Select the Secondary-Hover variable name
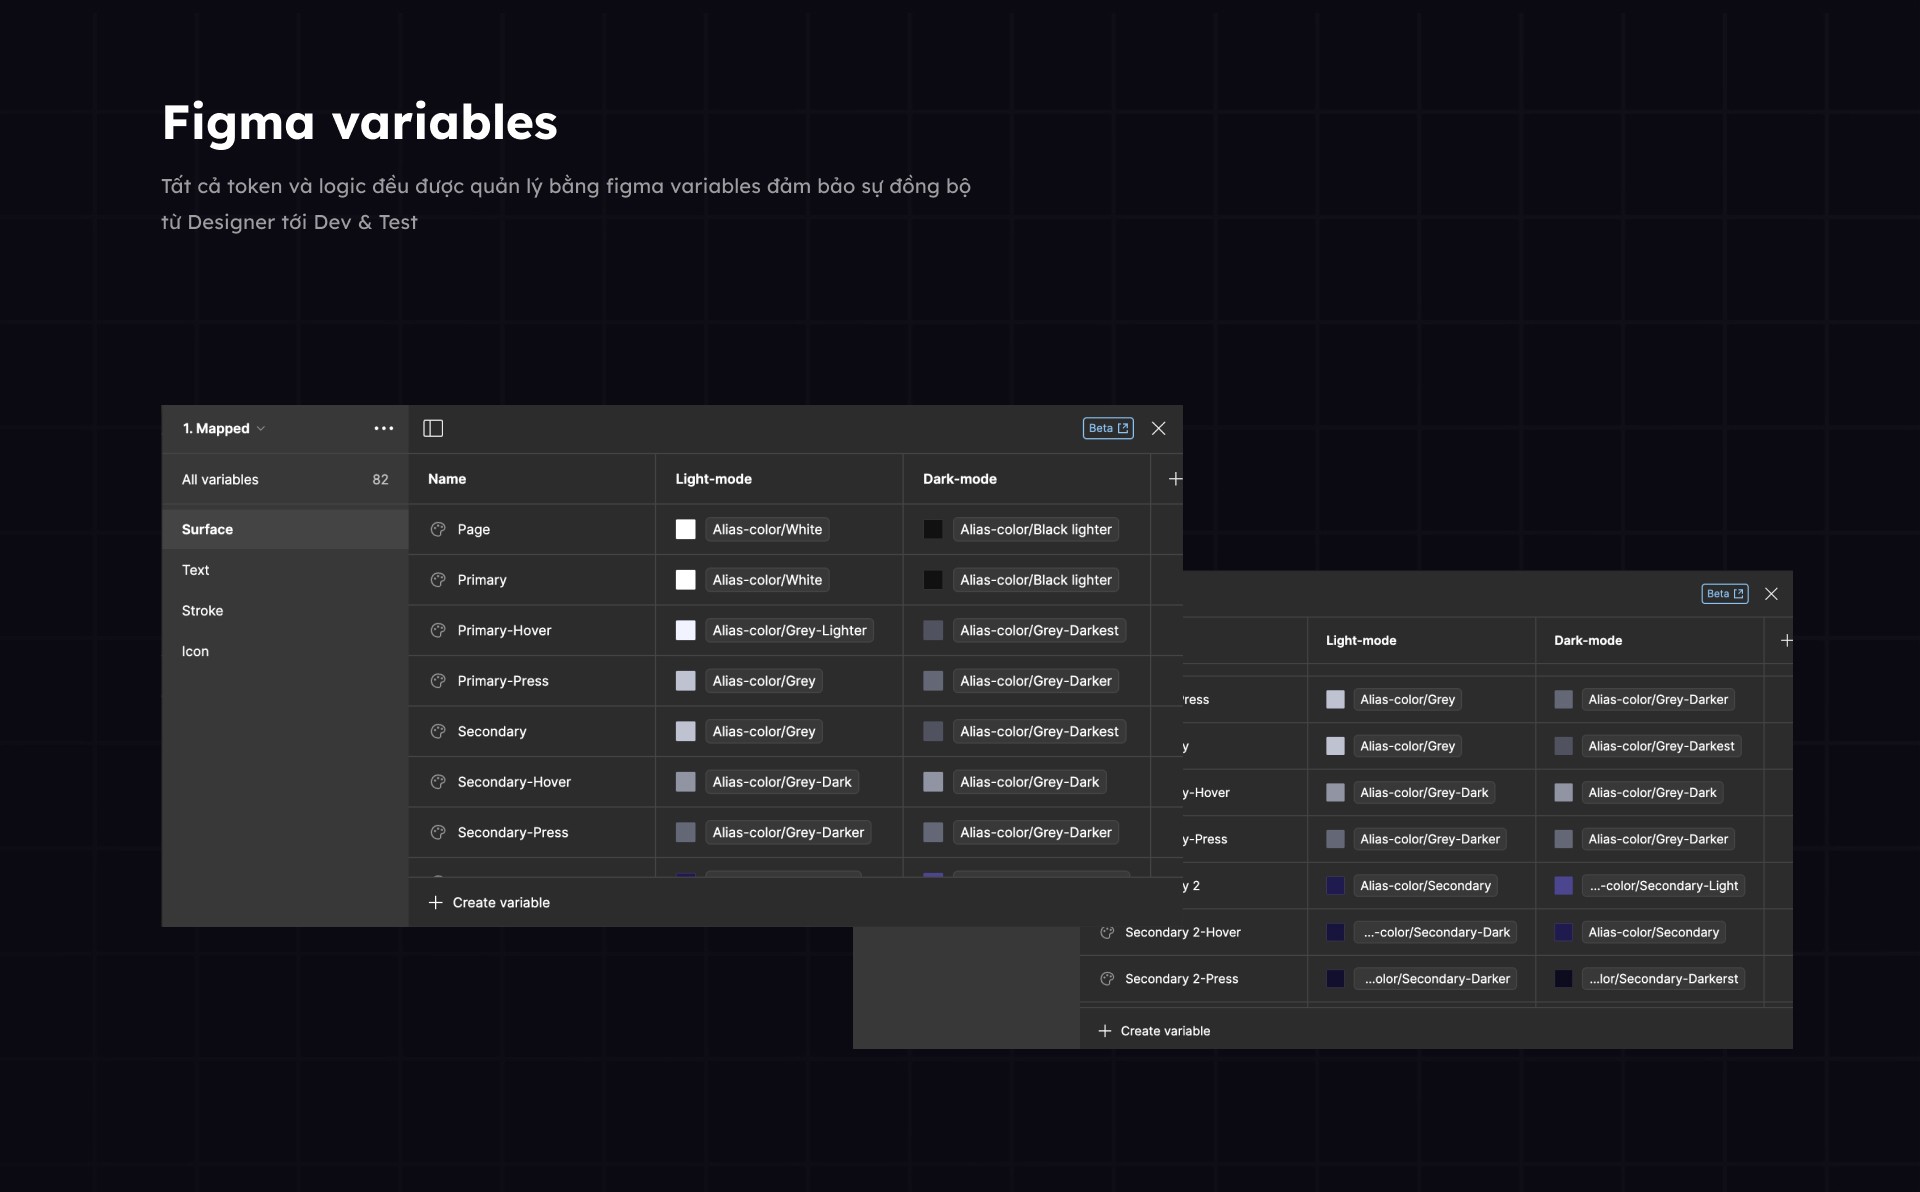Screen dimensions: 1920x1192 pos(514,782)
